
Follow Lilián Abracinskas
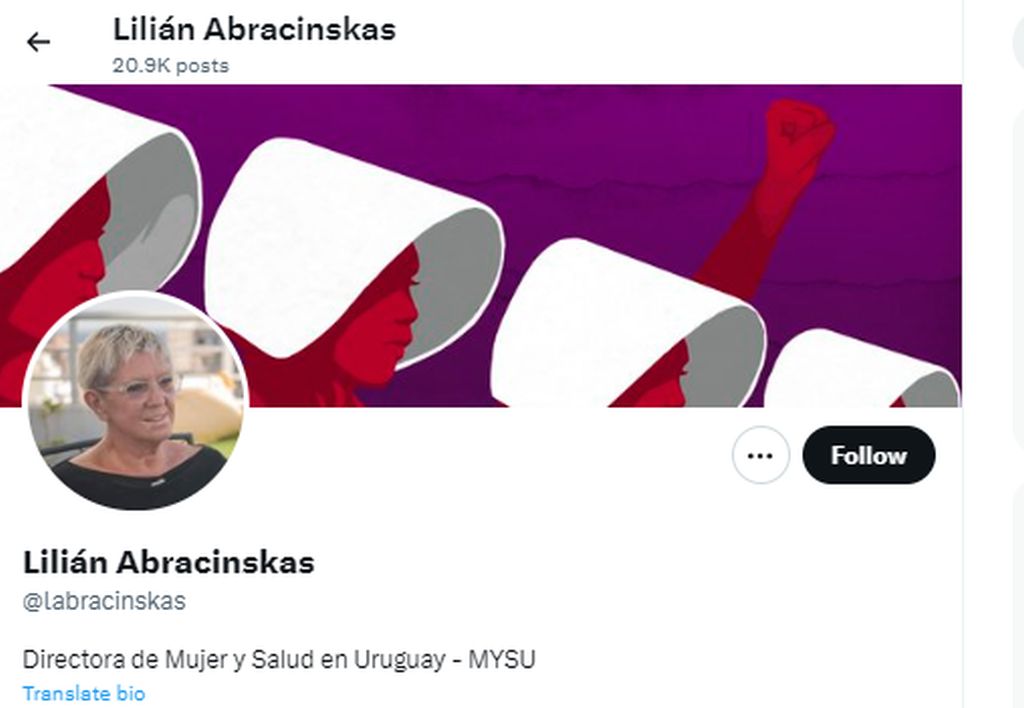click(x=869, y=455)
